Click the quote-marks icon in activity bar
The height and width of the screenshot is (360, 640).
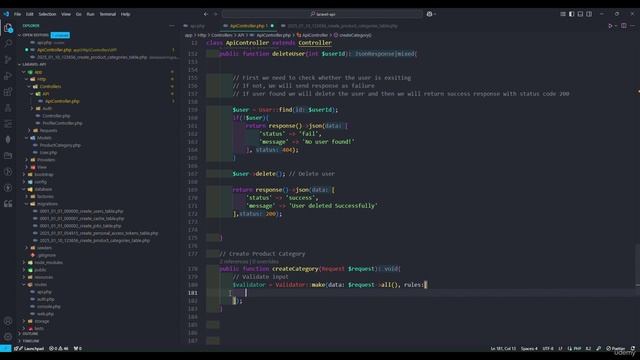[8, 204]
